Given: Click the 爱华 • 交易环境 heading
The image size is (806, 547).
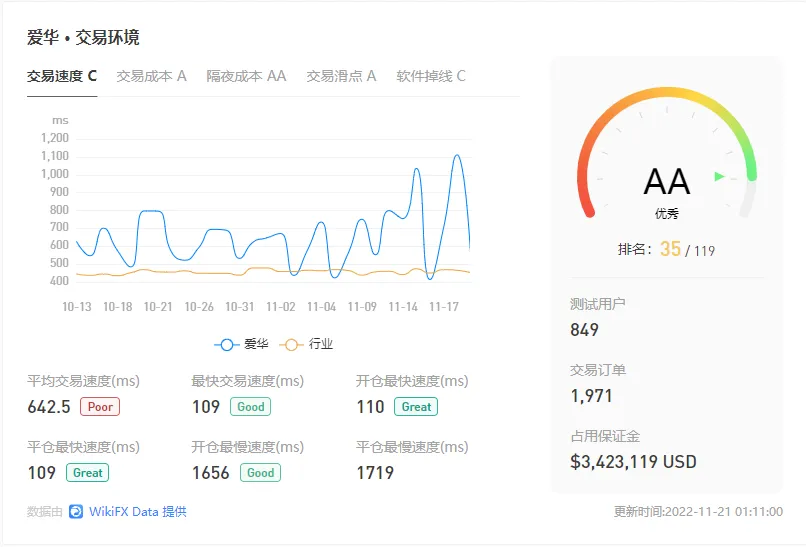Looking at the screenshot, I should tap(83, 38).
